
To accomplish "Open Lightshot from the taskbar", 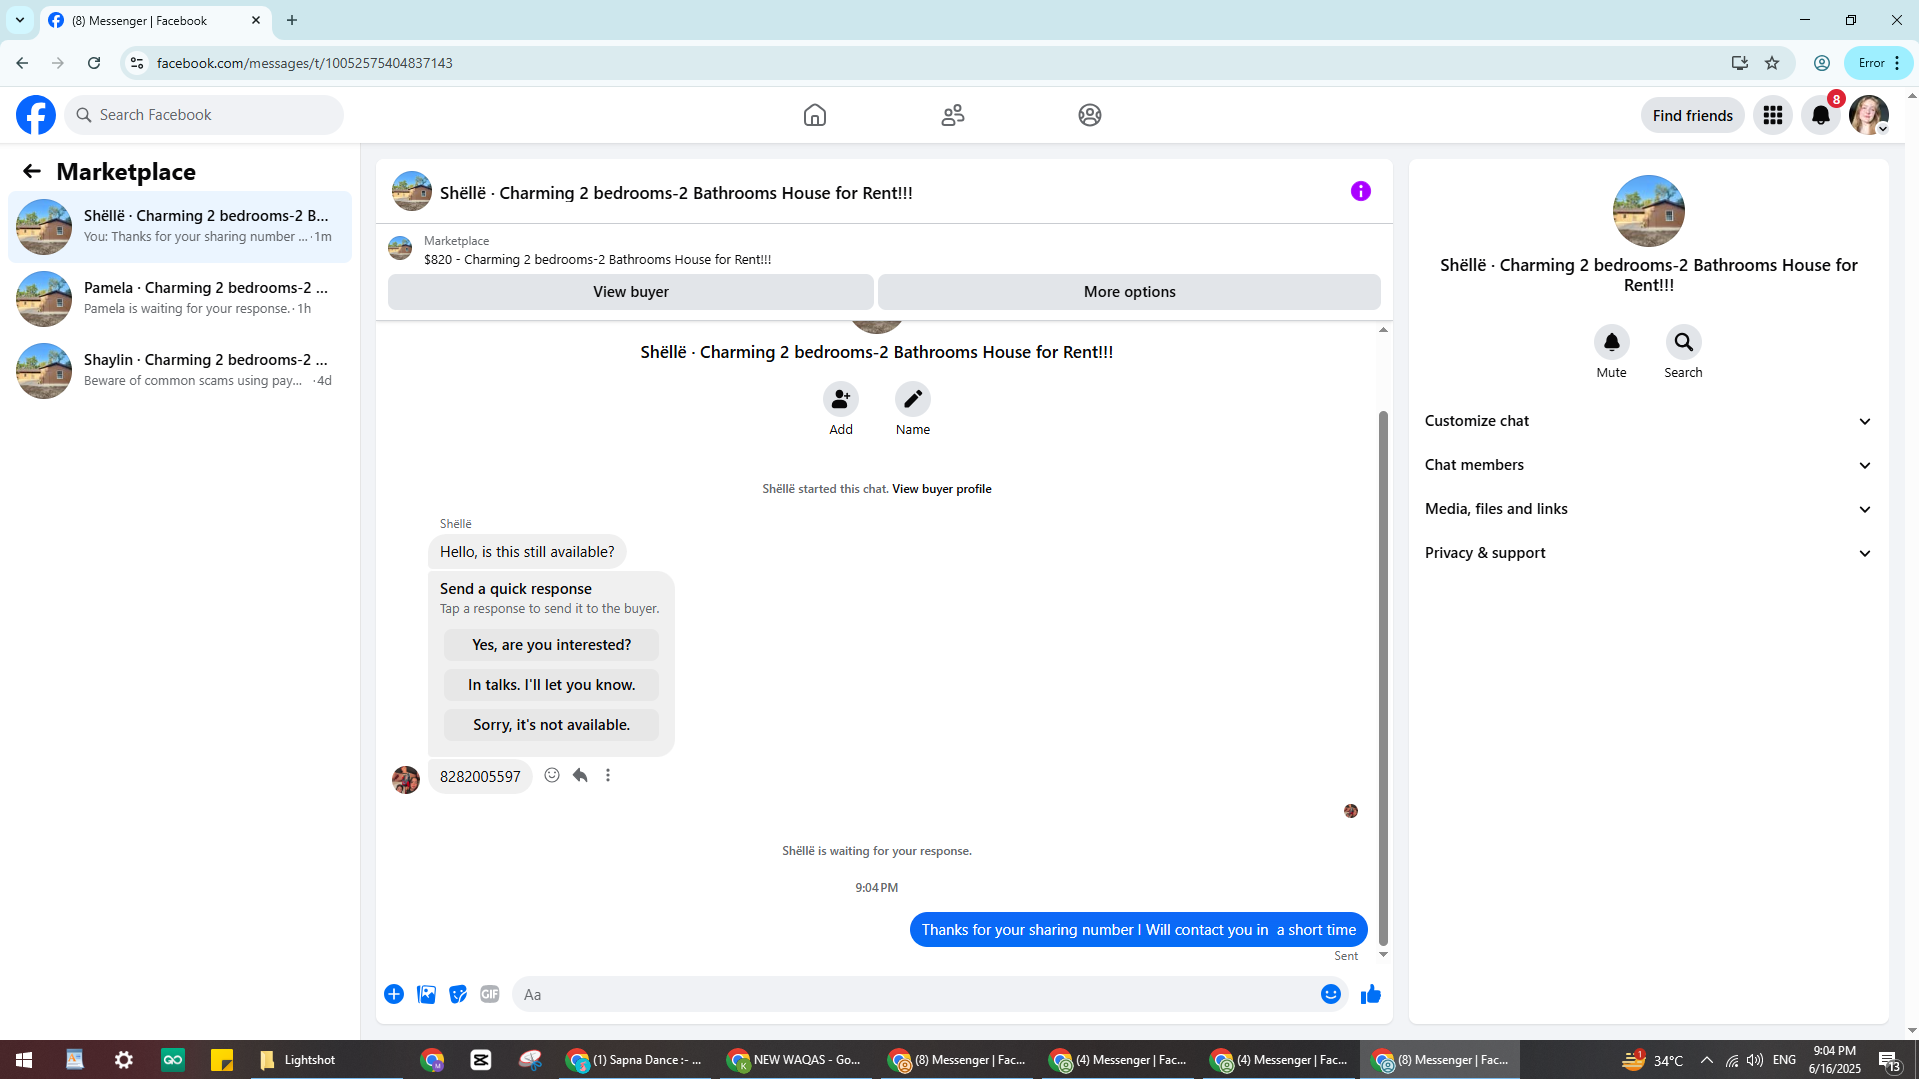I will [298, 1060].
